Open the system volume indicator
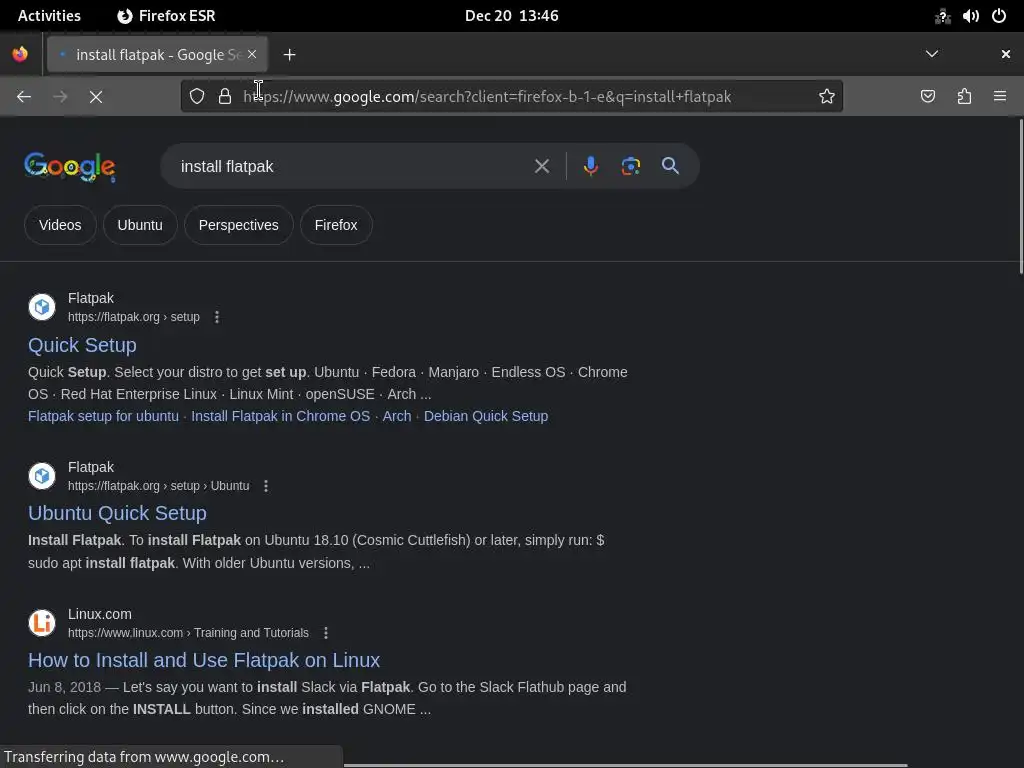The image size is (1024, 768). [970, 16]
